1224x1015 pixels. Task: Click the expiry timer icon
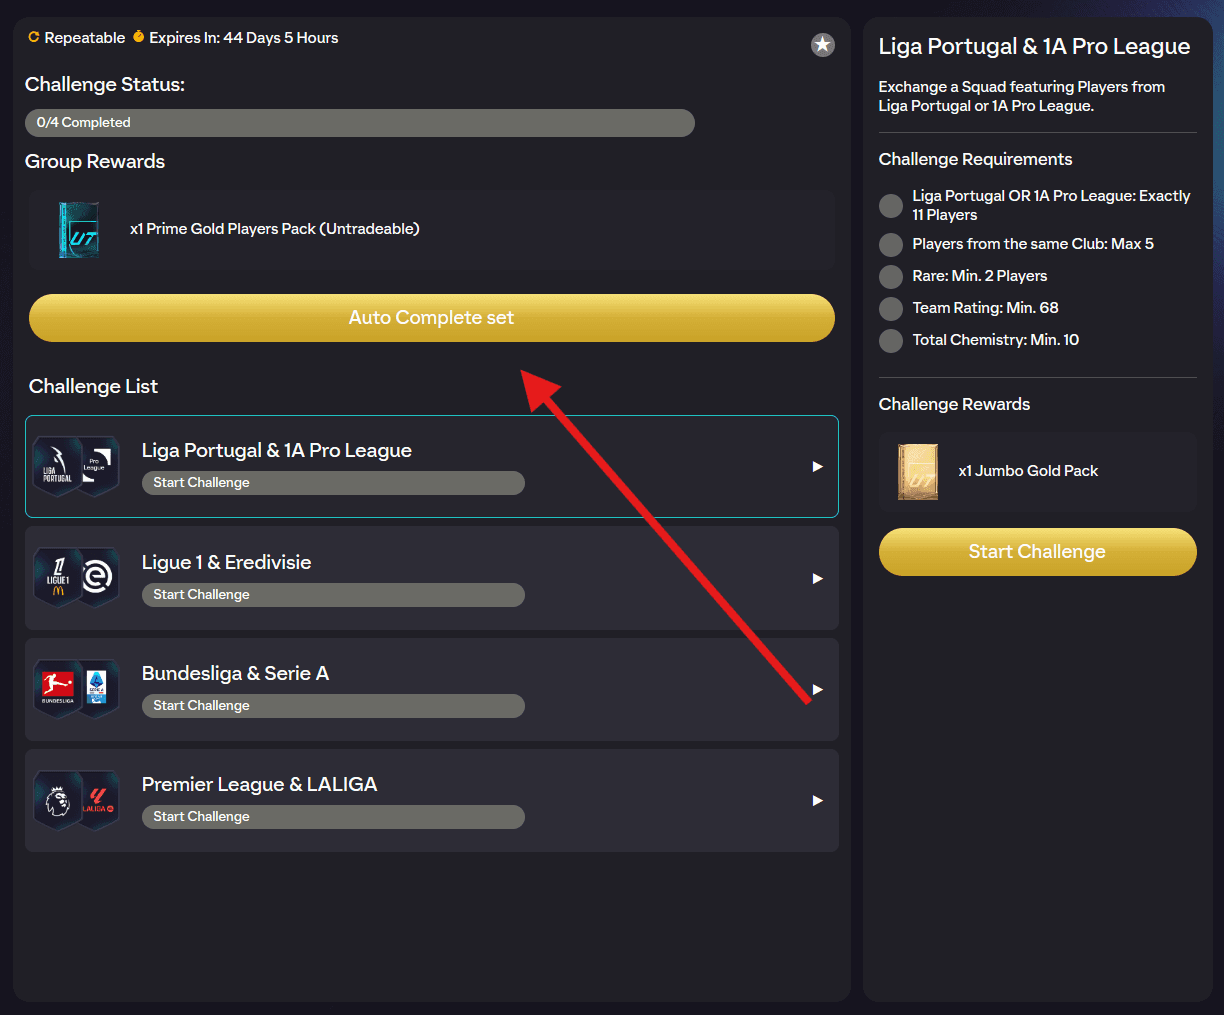(139, 37)
